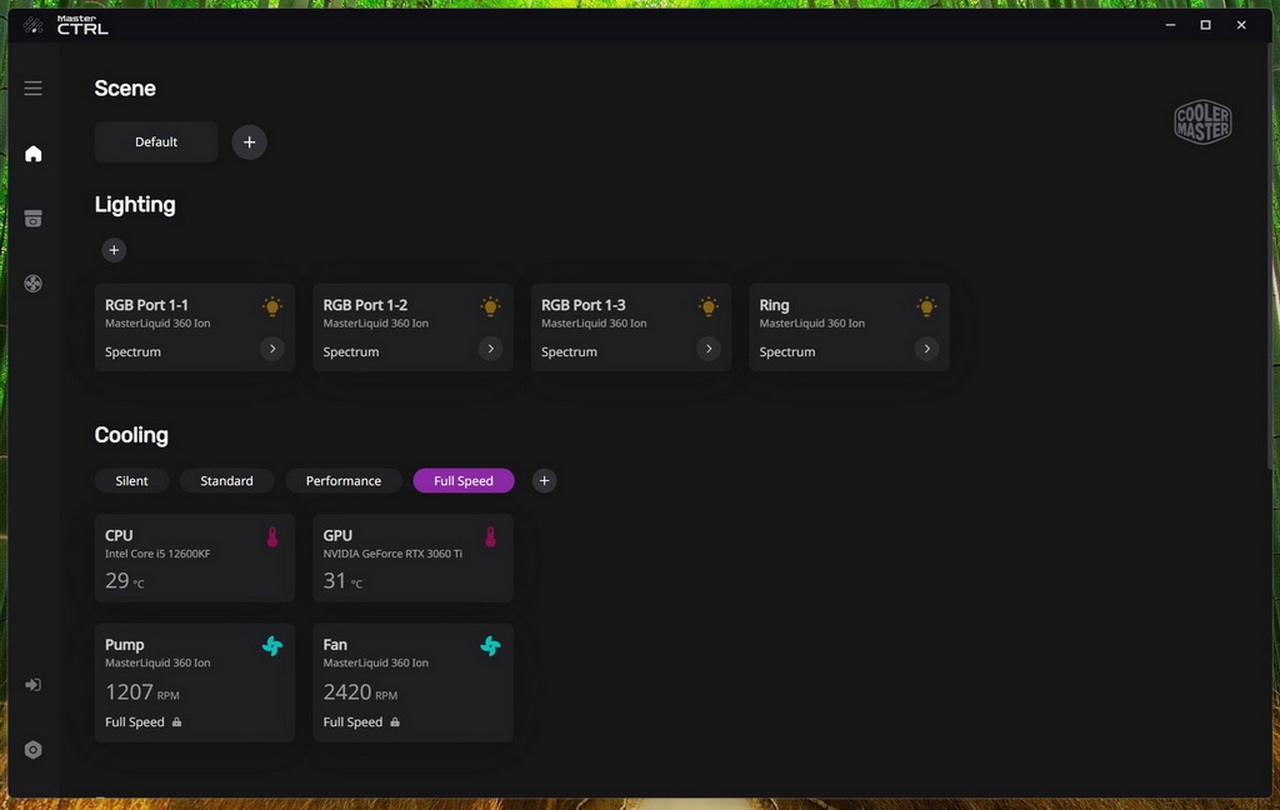Select the Default scene

point(156,142)
